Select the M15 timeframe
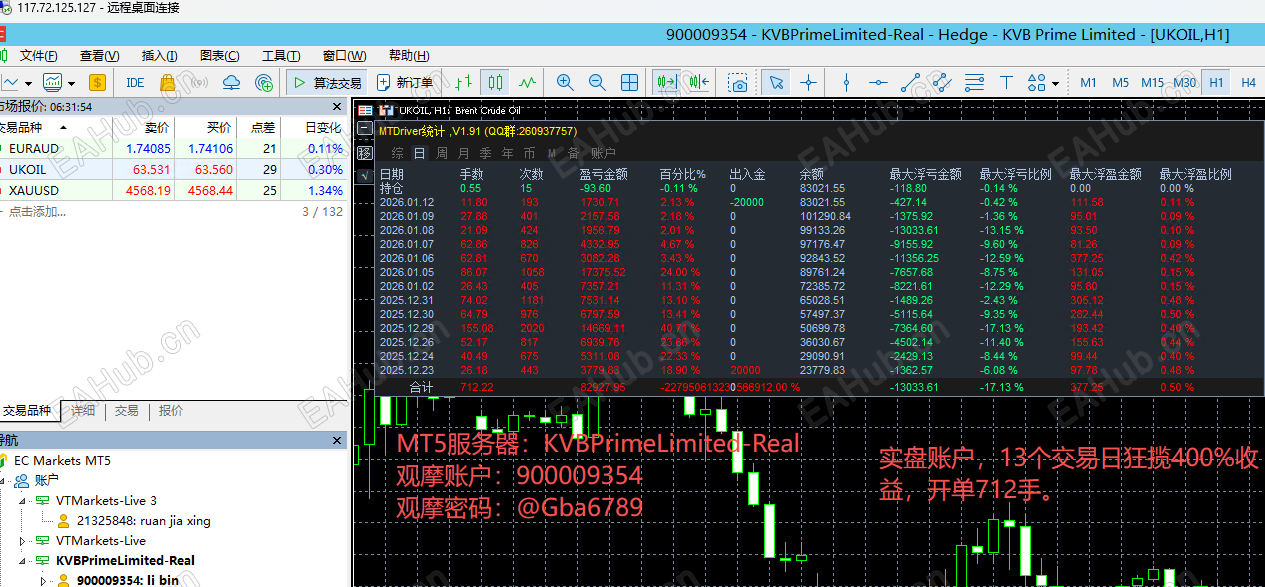 pos(1152,82)
